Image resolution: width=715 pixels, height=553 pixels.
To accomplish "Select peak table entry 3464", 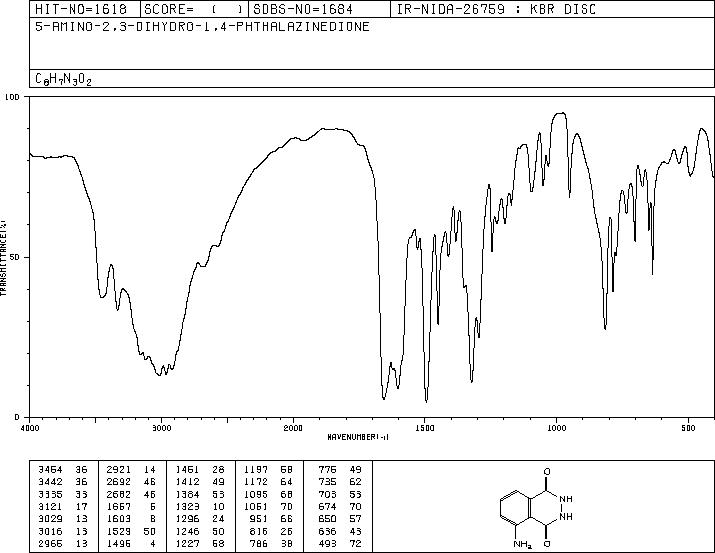I will tap(50, 470).
